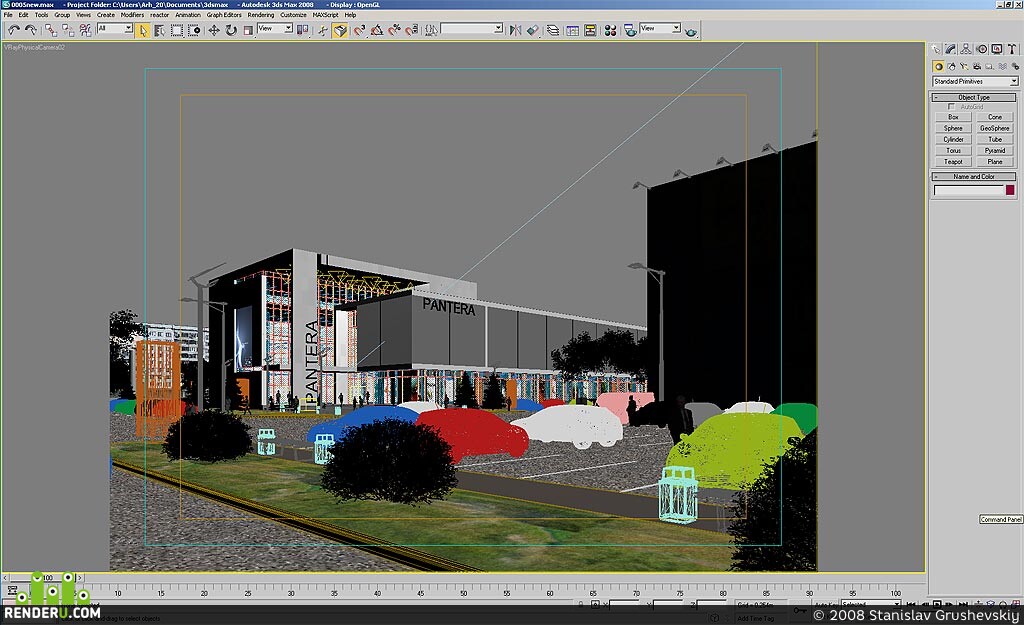1024x625 pixels.
Task: Open the Hierarchy panel tab
Action: (966, 49)
